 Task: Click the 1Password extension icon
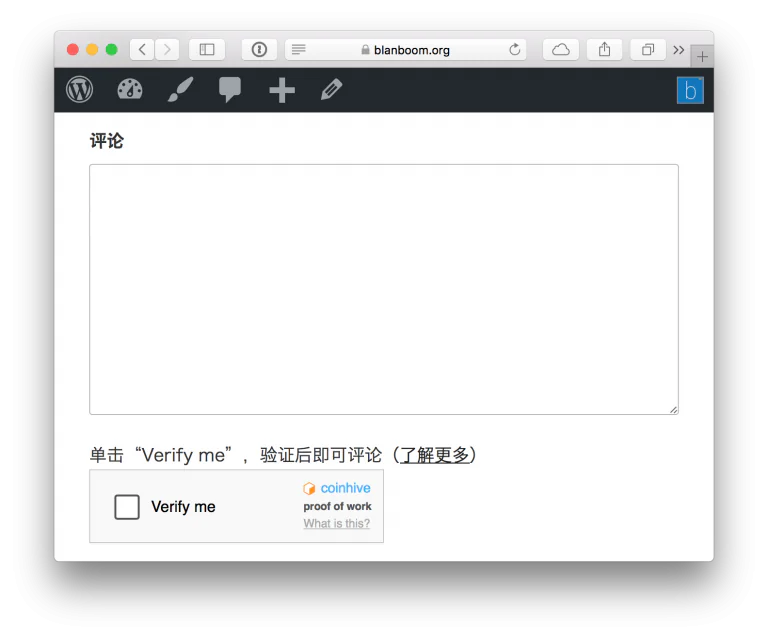[259, 49]
